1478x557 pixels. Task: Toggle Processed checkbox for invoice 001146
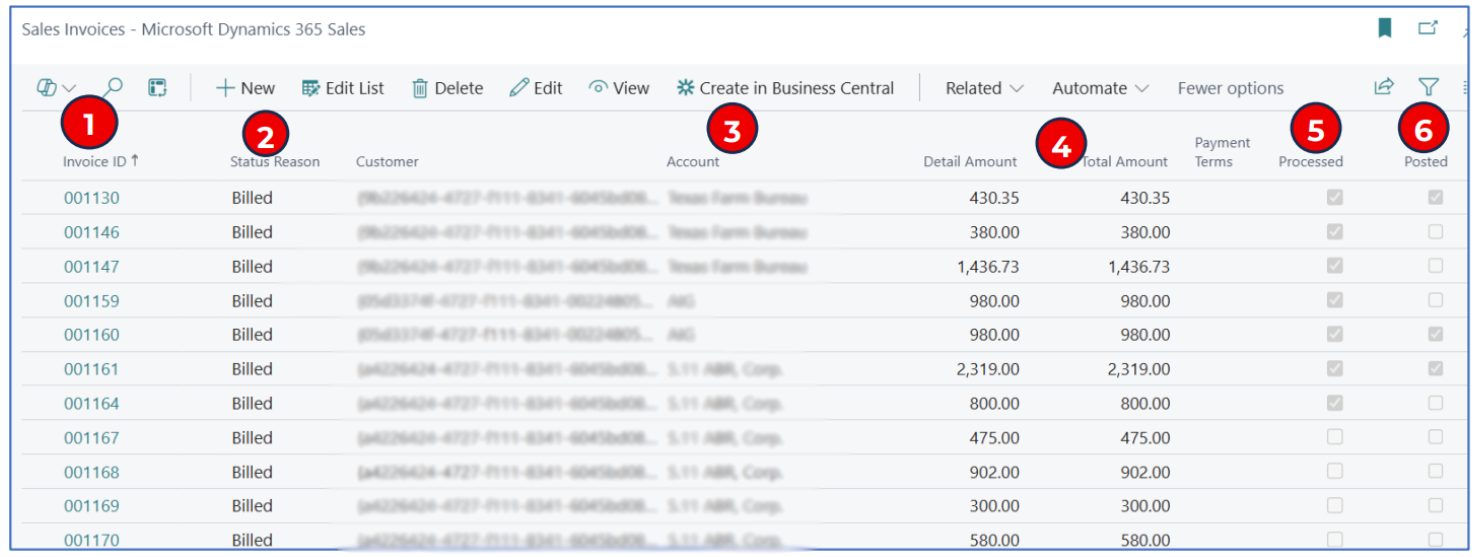pyautogui.click(x=1334, y=232)
